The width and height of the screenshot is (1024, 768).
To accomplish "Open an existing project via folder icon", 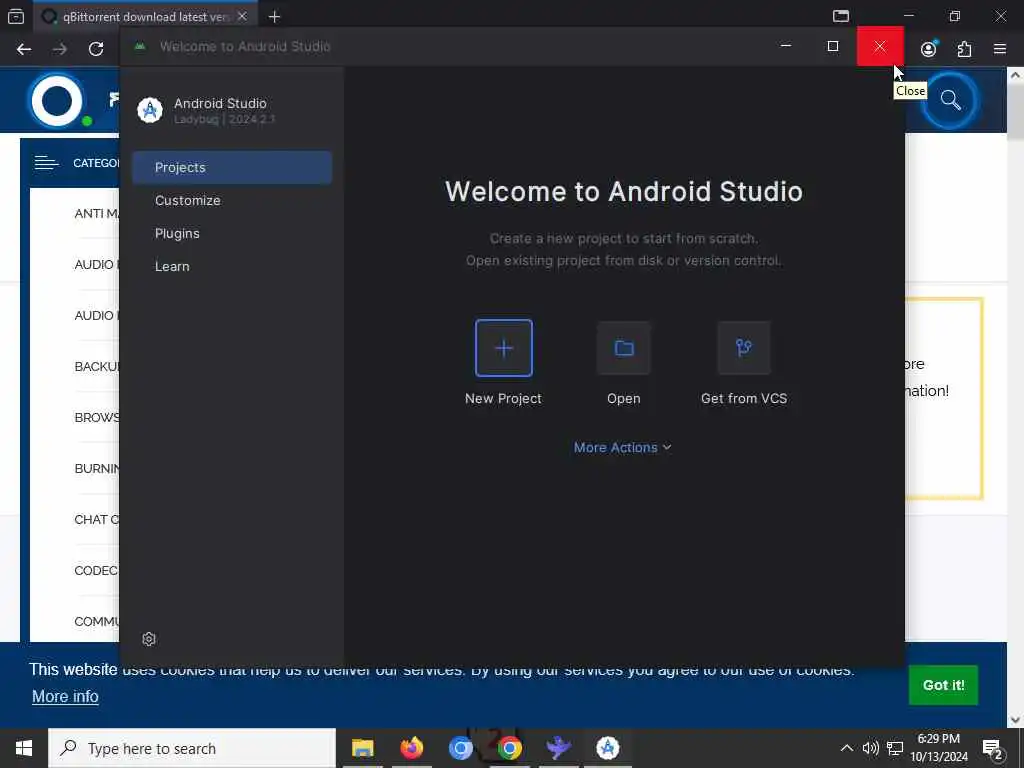I will pyautogui.click(x=624, y=348).
